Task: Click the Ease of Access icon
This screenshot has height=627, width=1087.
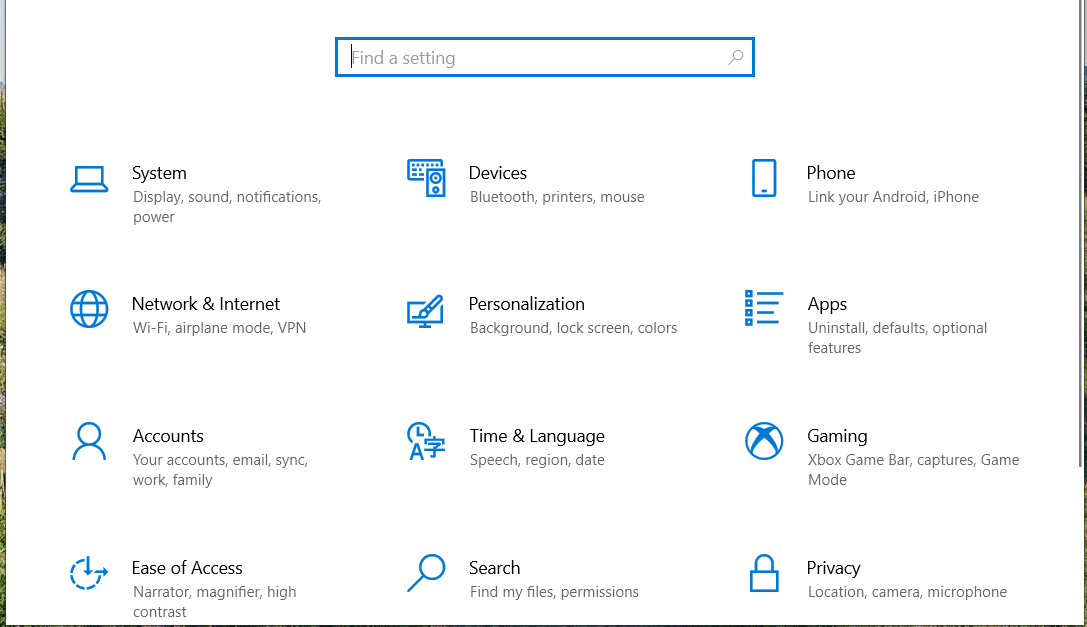Action: point(89,573)
